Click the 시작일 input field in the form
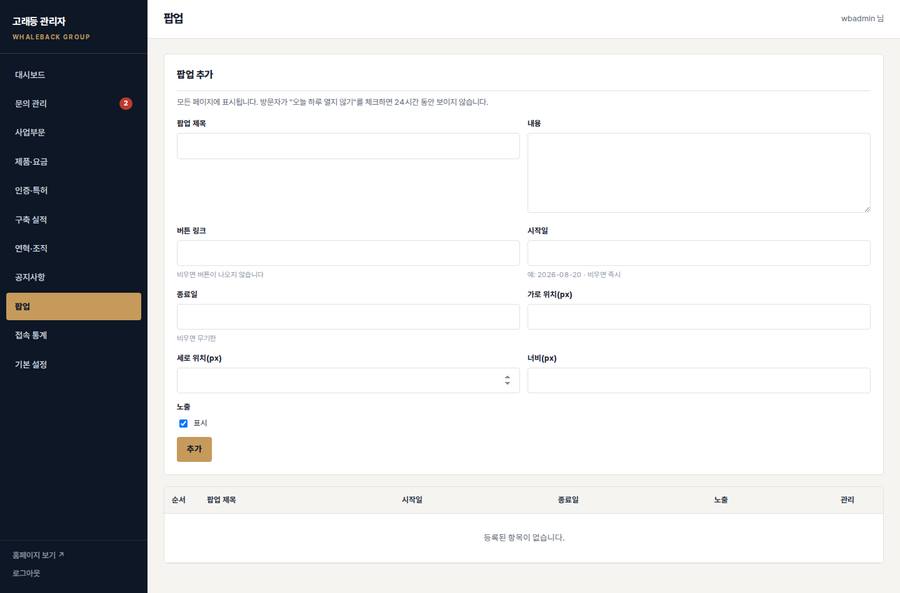 click(699, 253)
